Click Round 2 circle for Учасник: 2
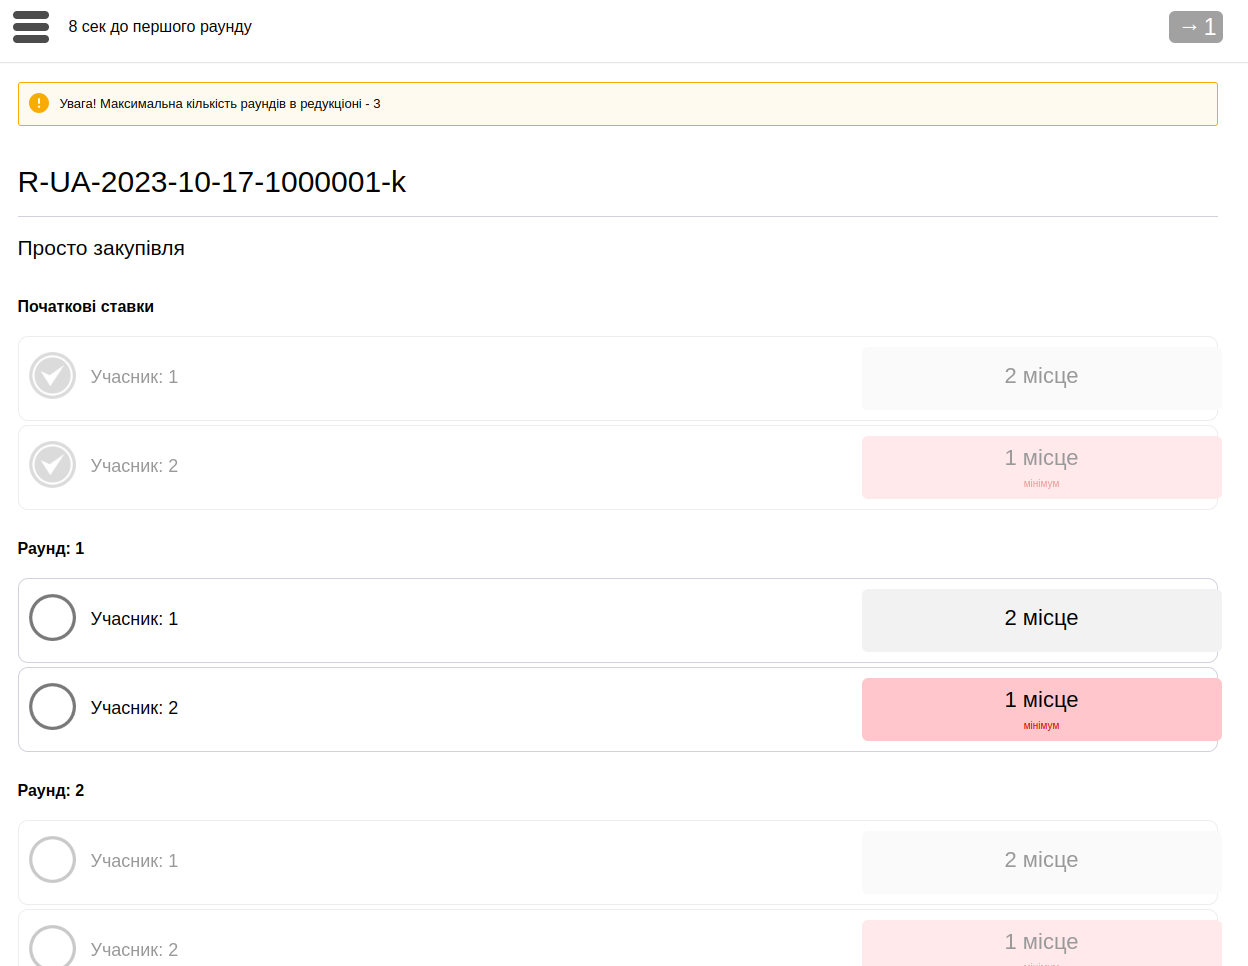The image size is (1248, 966). tap(52, 947)
